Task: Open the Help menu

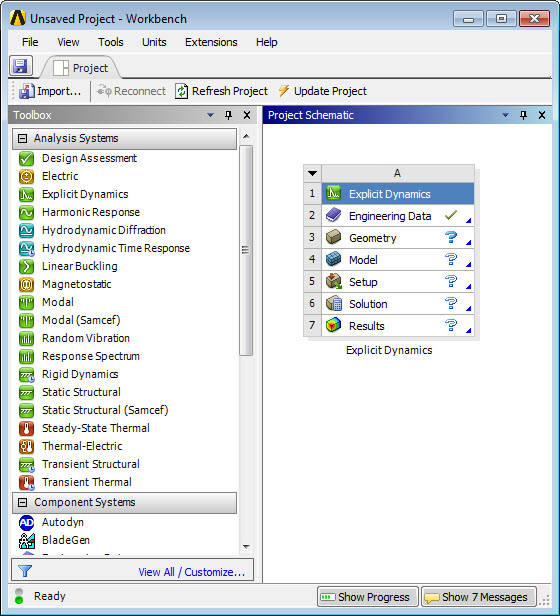Action: coord(267,42)
